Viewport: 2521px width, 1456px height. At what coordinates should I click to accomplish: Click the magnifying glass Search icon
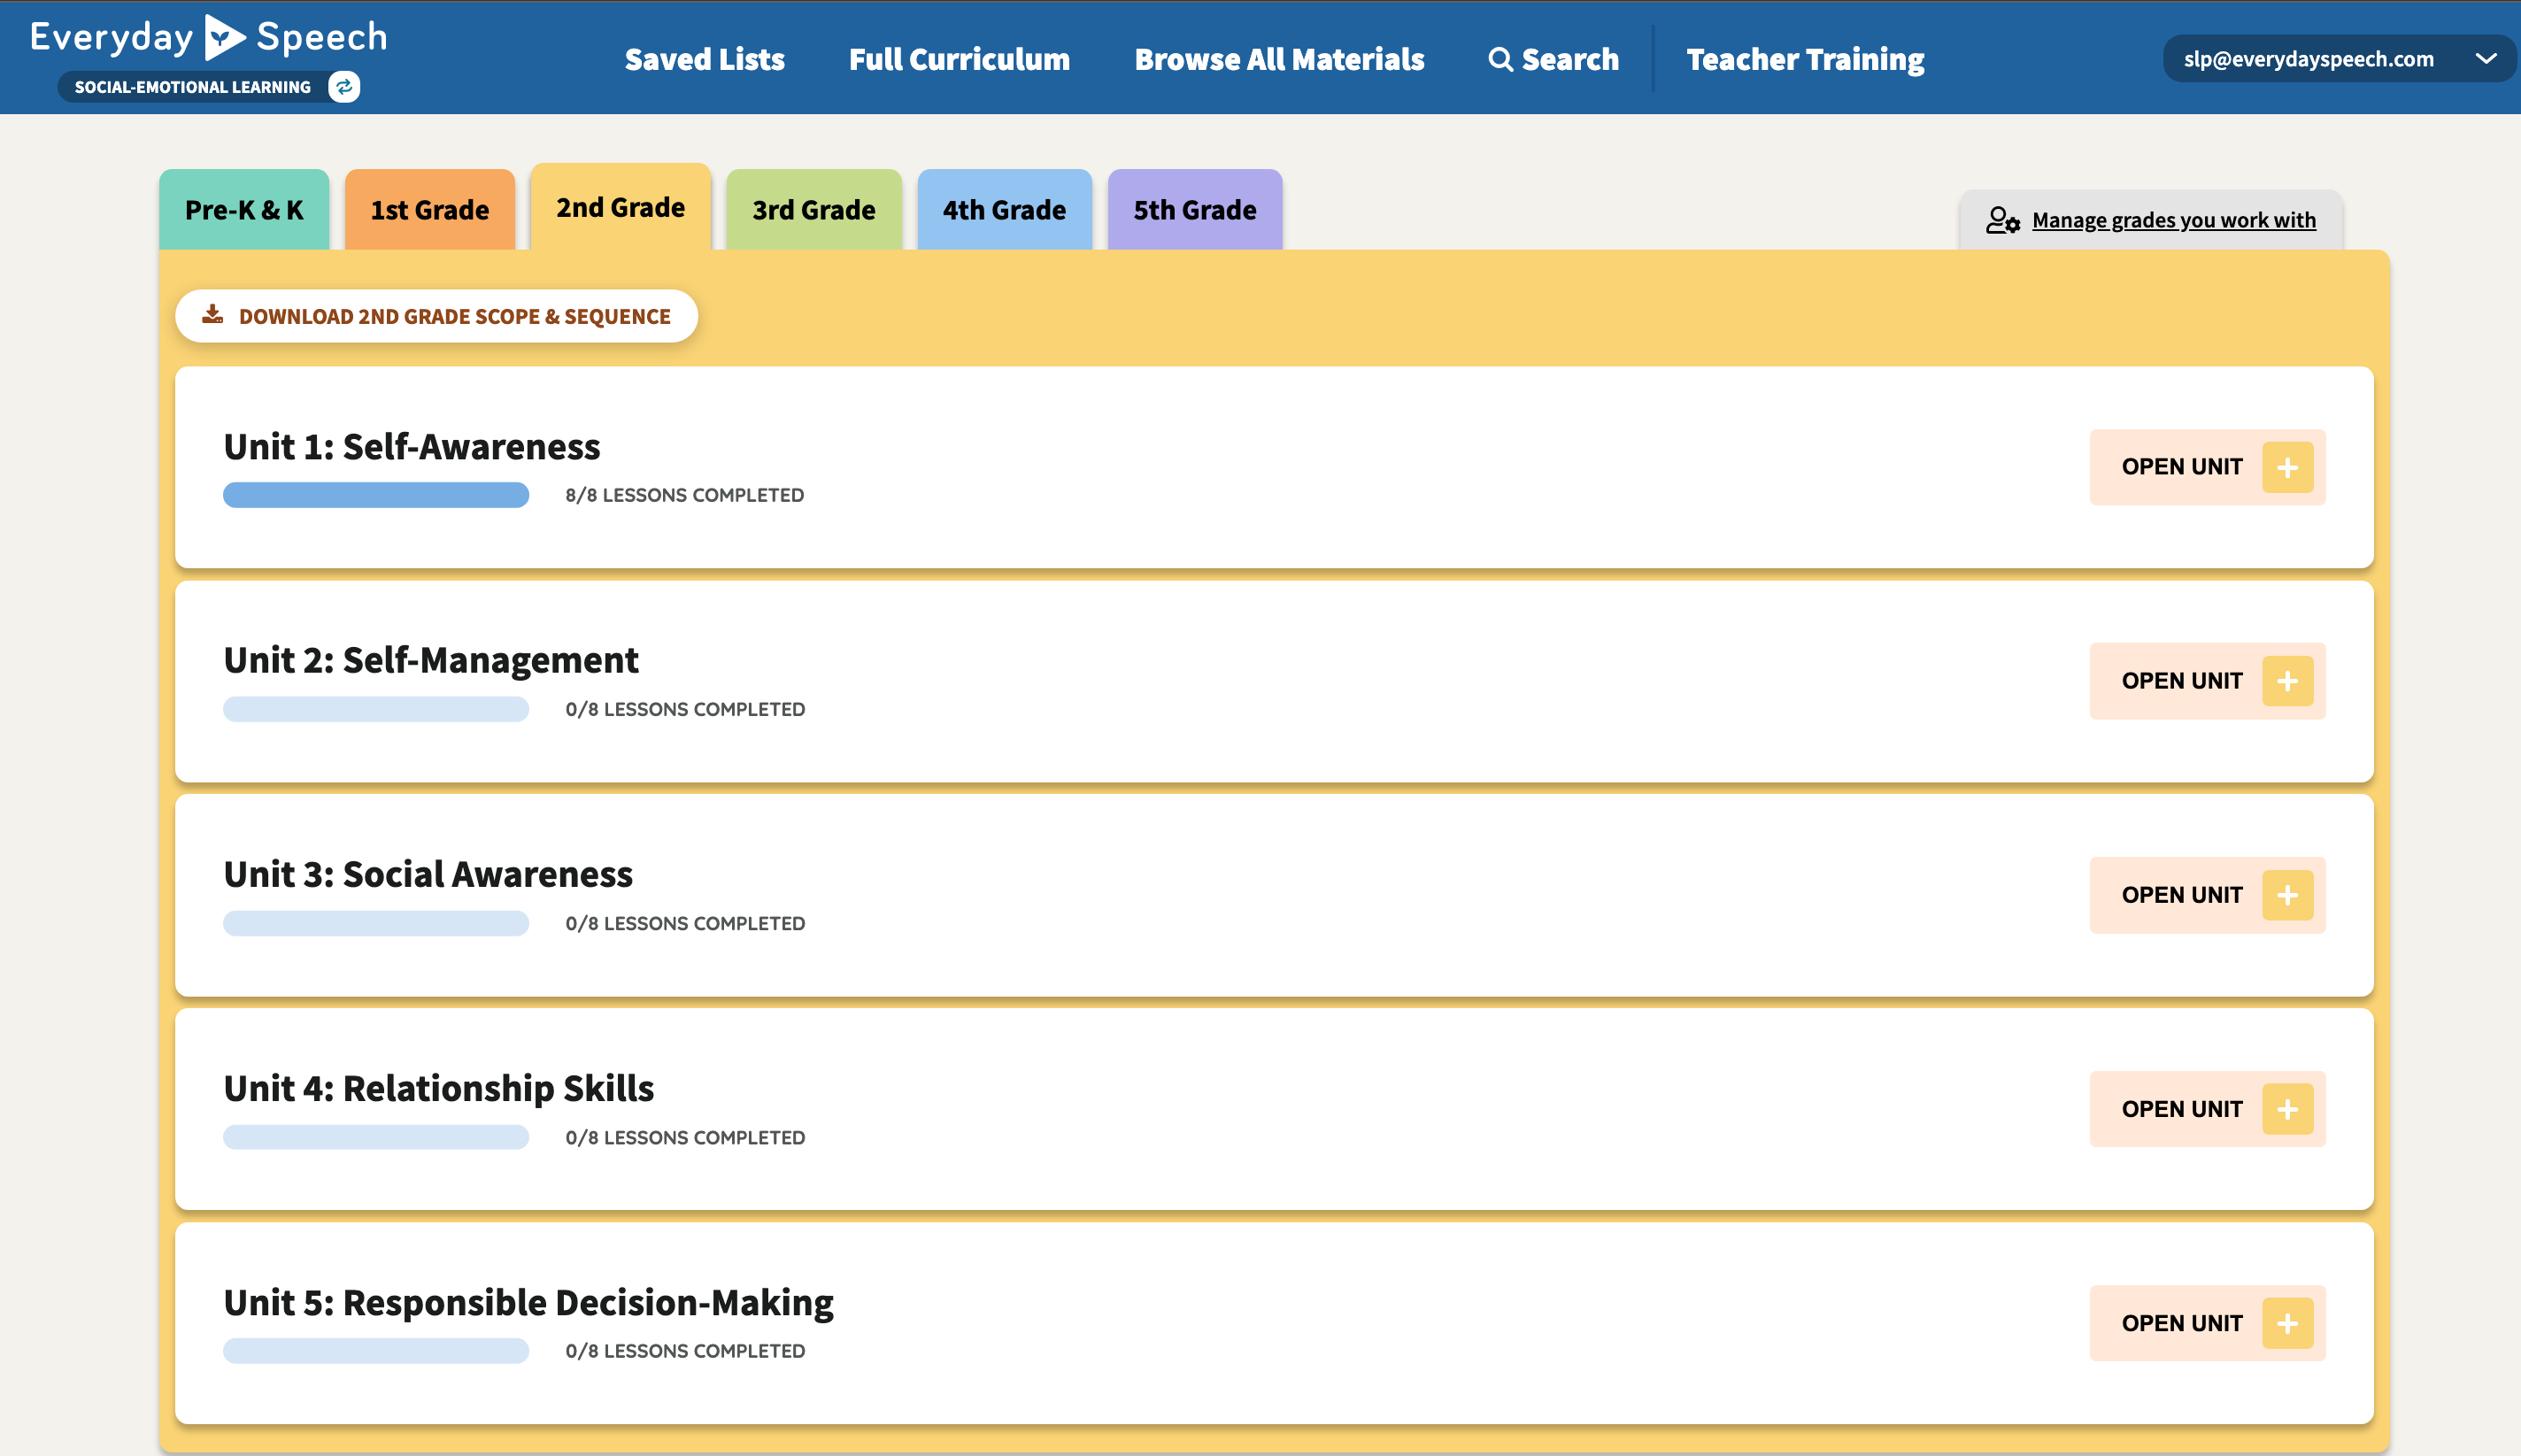coord(1500,59)
